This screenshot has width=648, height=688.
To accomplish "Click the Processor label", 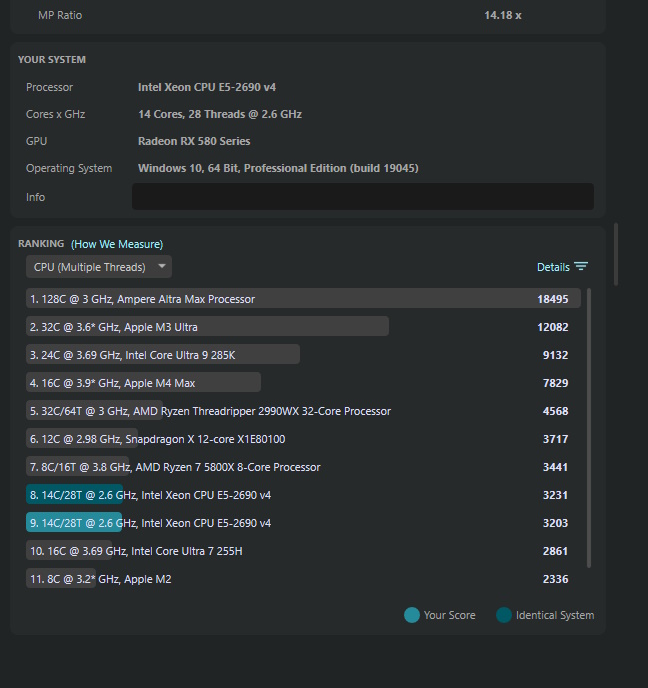I will click(x=49, y=87).
